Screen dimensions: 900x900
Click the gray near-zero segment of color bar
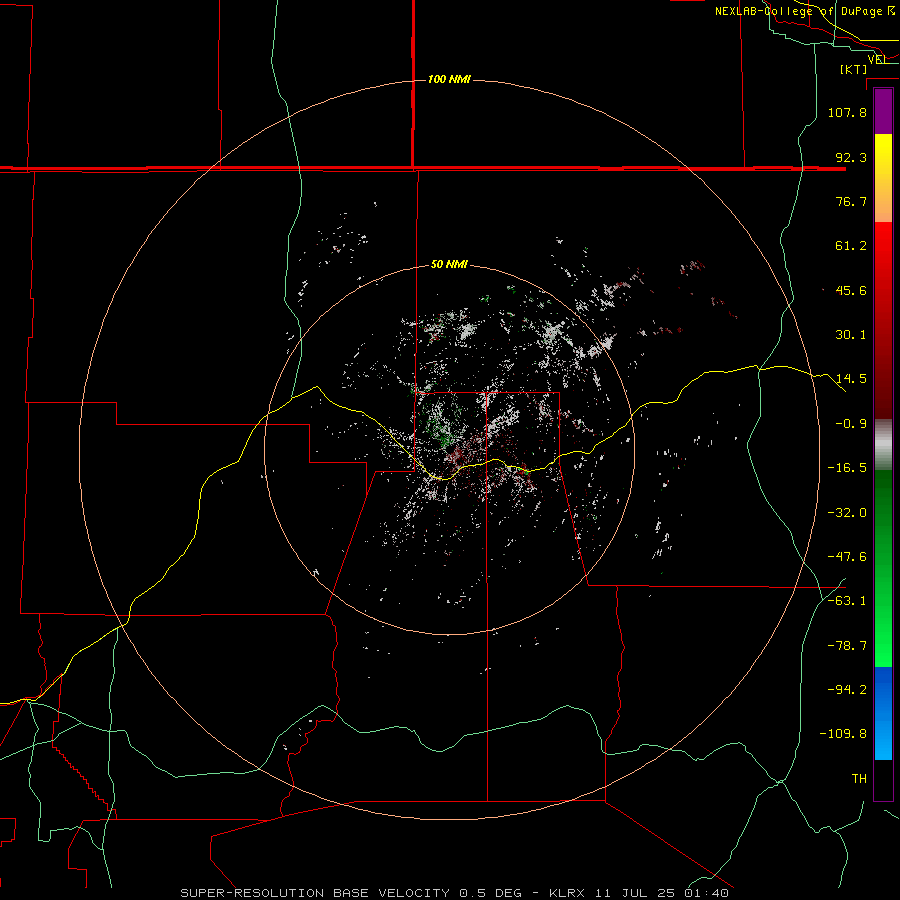coord(883,445)
